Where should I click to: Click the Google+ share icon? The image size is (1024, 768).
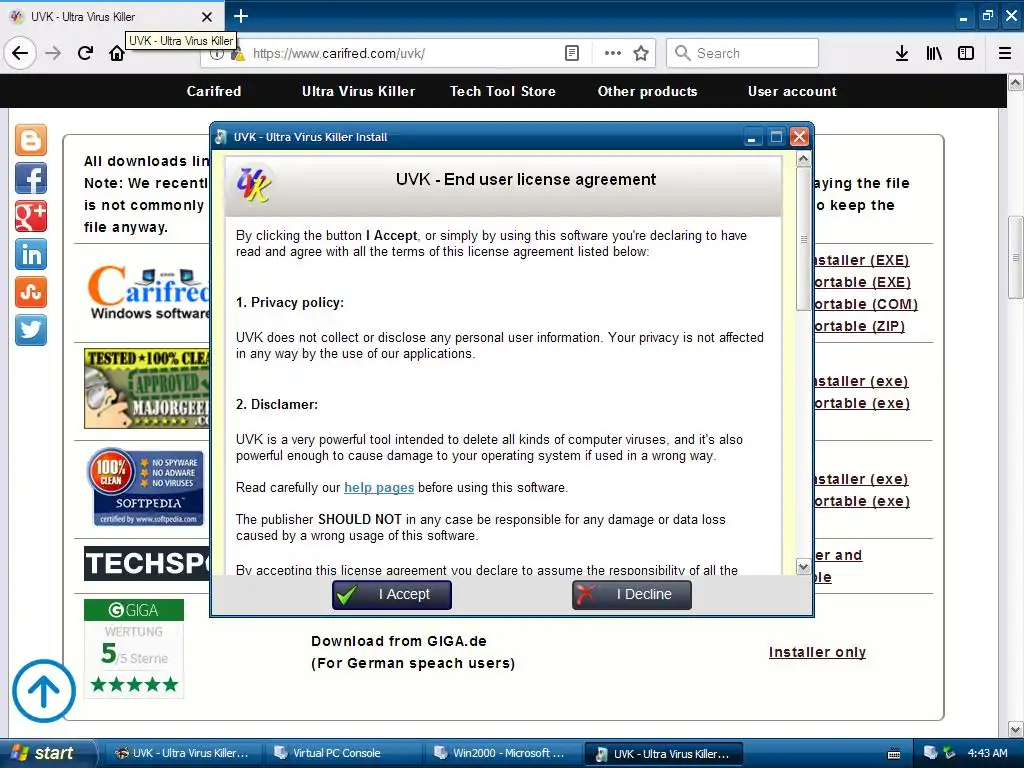(x=31, y=216)
